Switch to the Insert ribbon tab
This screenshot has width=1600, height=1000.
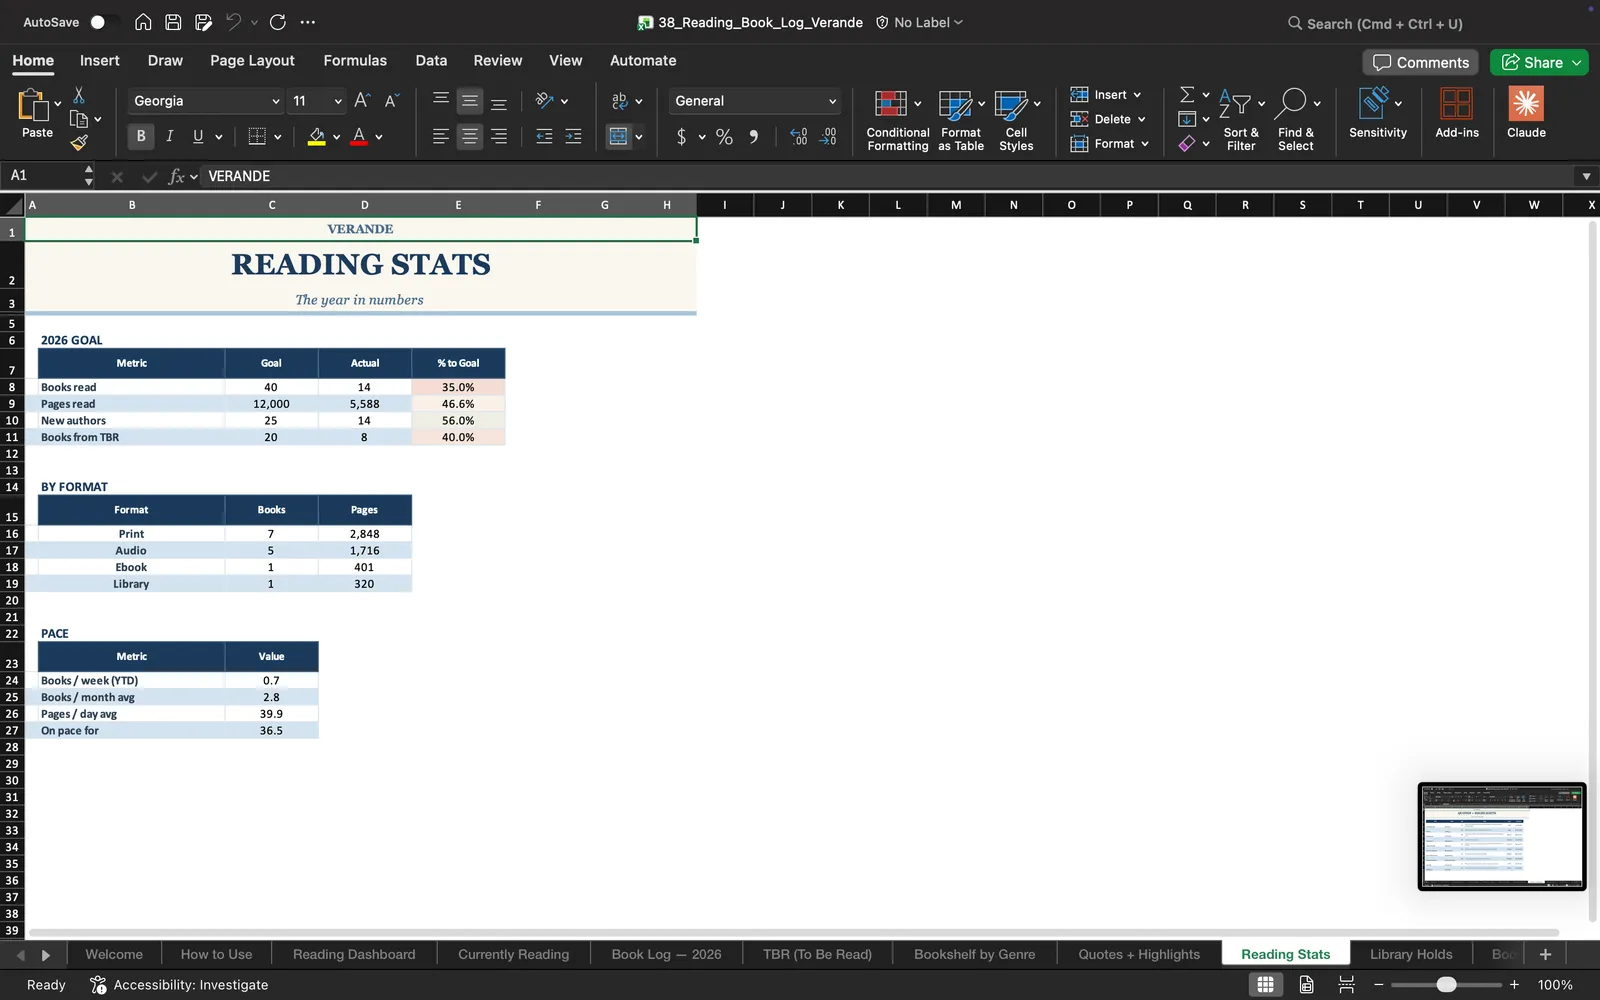point(100,60)
